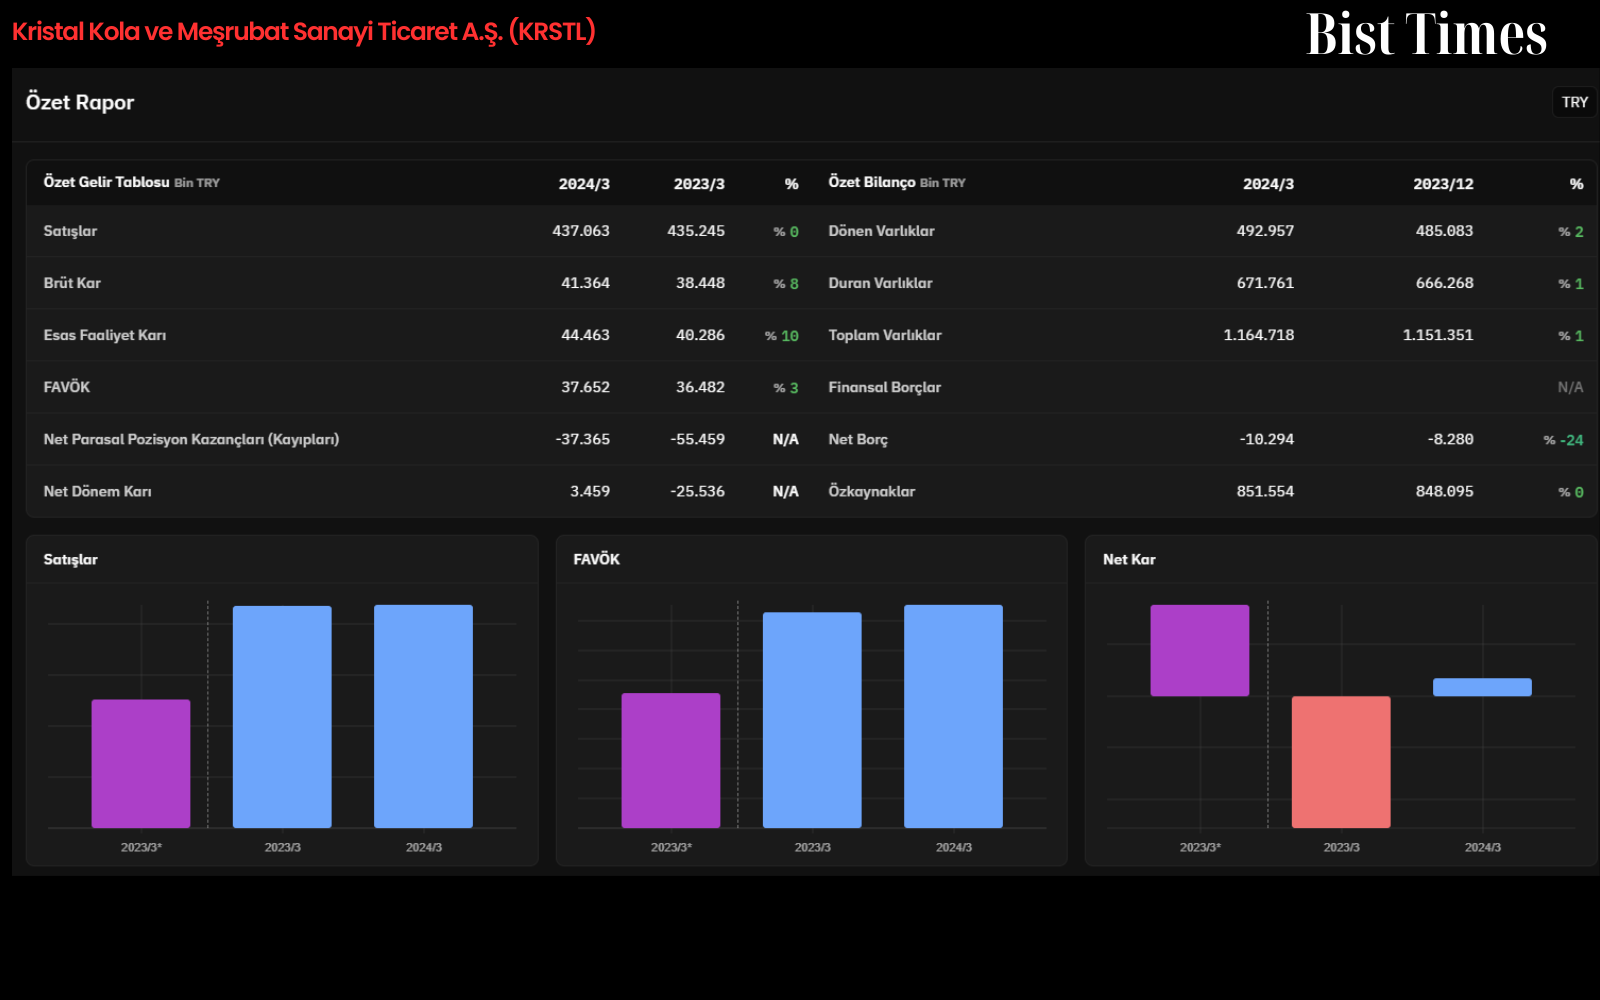
Task: Select the purple 2023/3* bar in Net Kar chart
Action: (x=1200, y=650)
